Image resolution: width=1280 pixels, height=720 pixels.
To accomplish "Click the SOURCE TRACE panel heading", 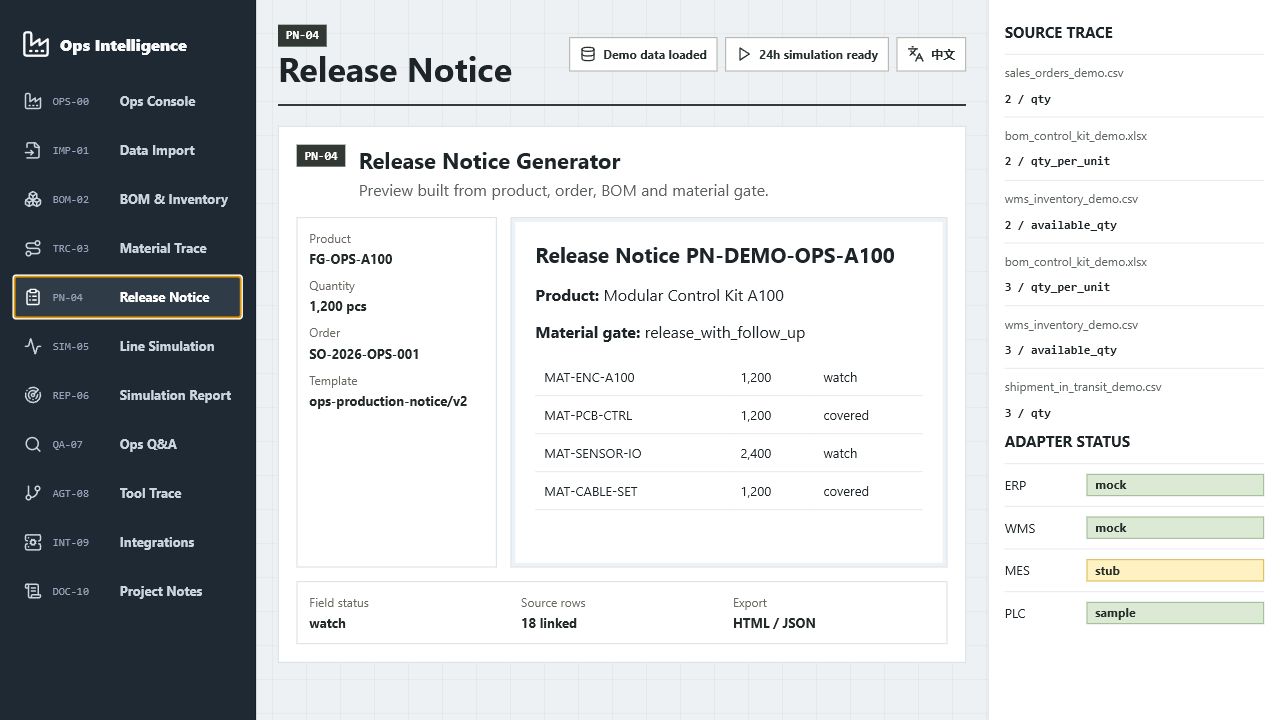I will click(x=1058, y=33).
